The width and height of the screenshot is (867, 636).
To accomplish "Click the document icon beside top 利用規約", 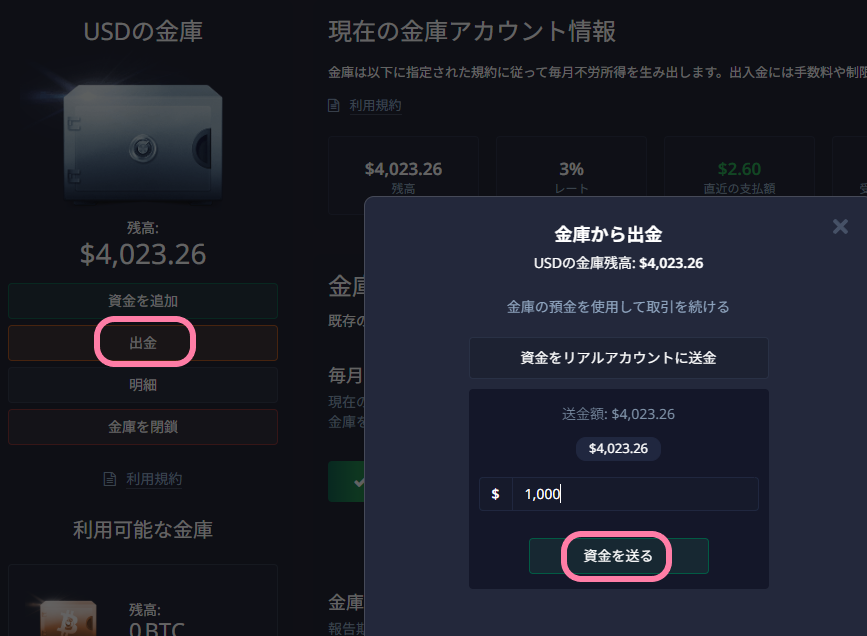I will 333,105.
